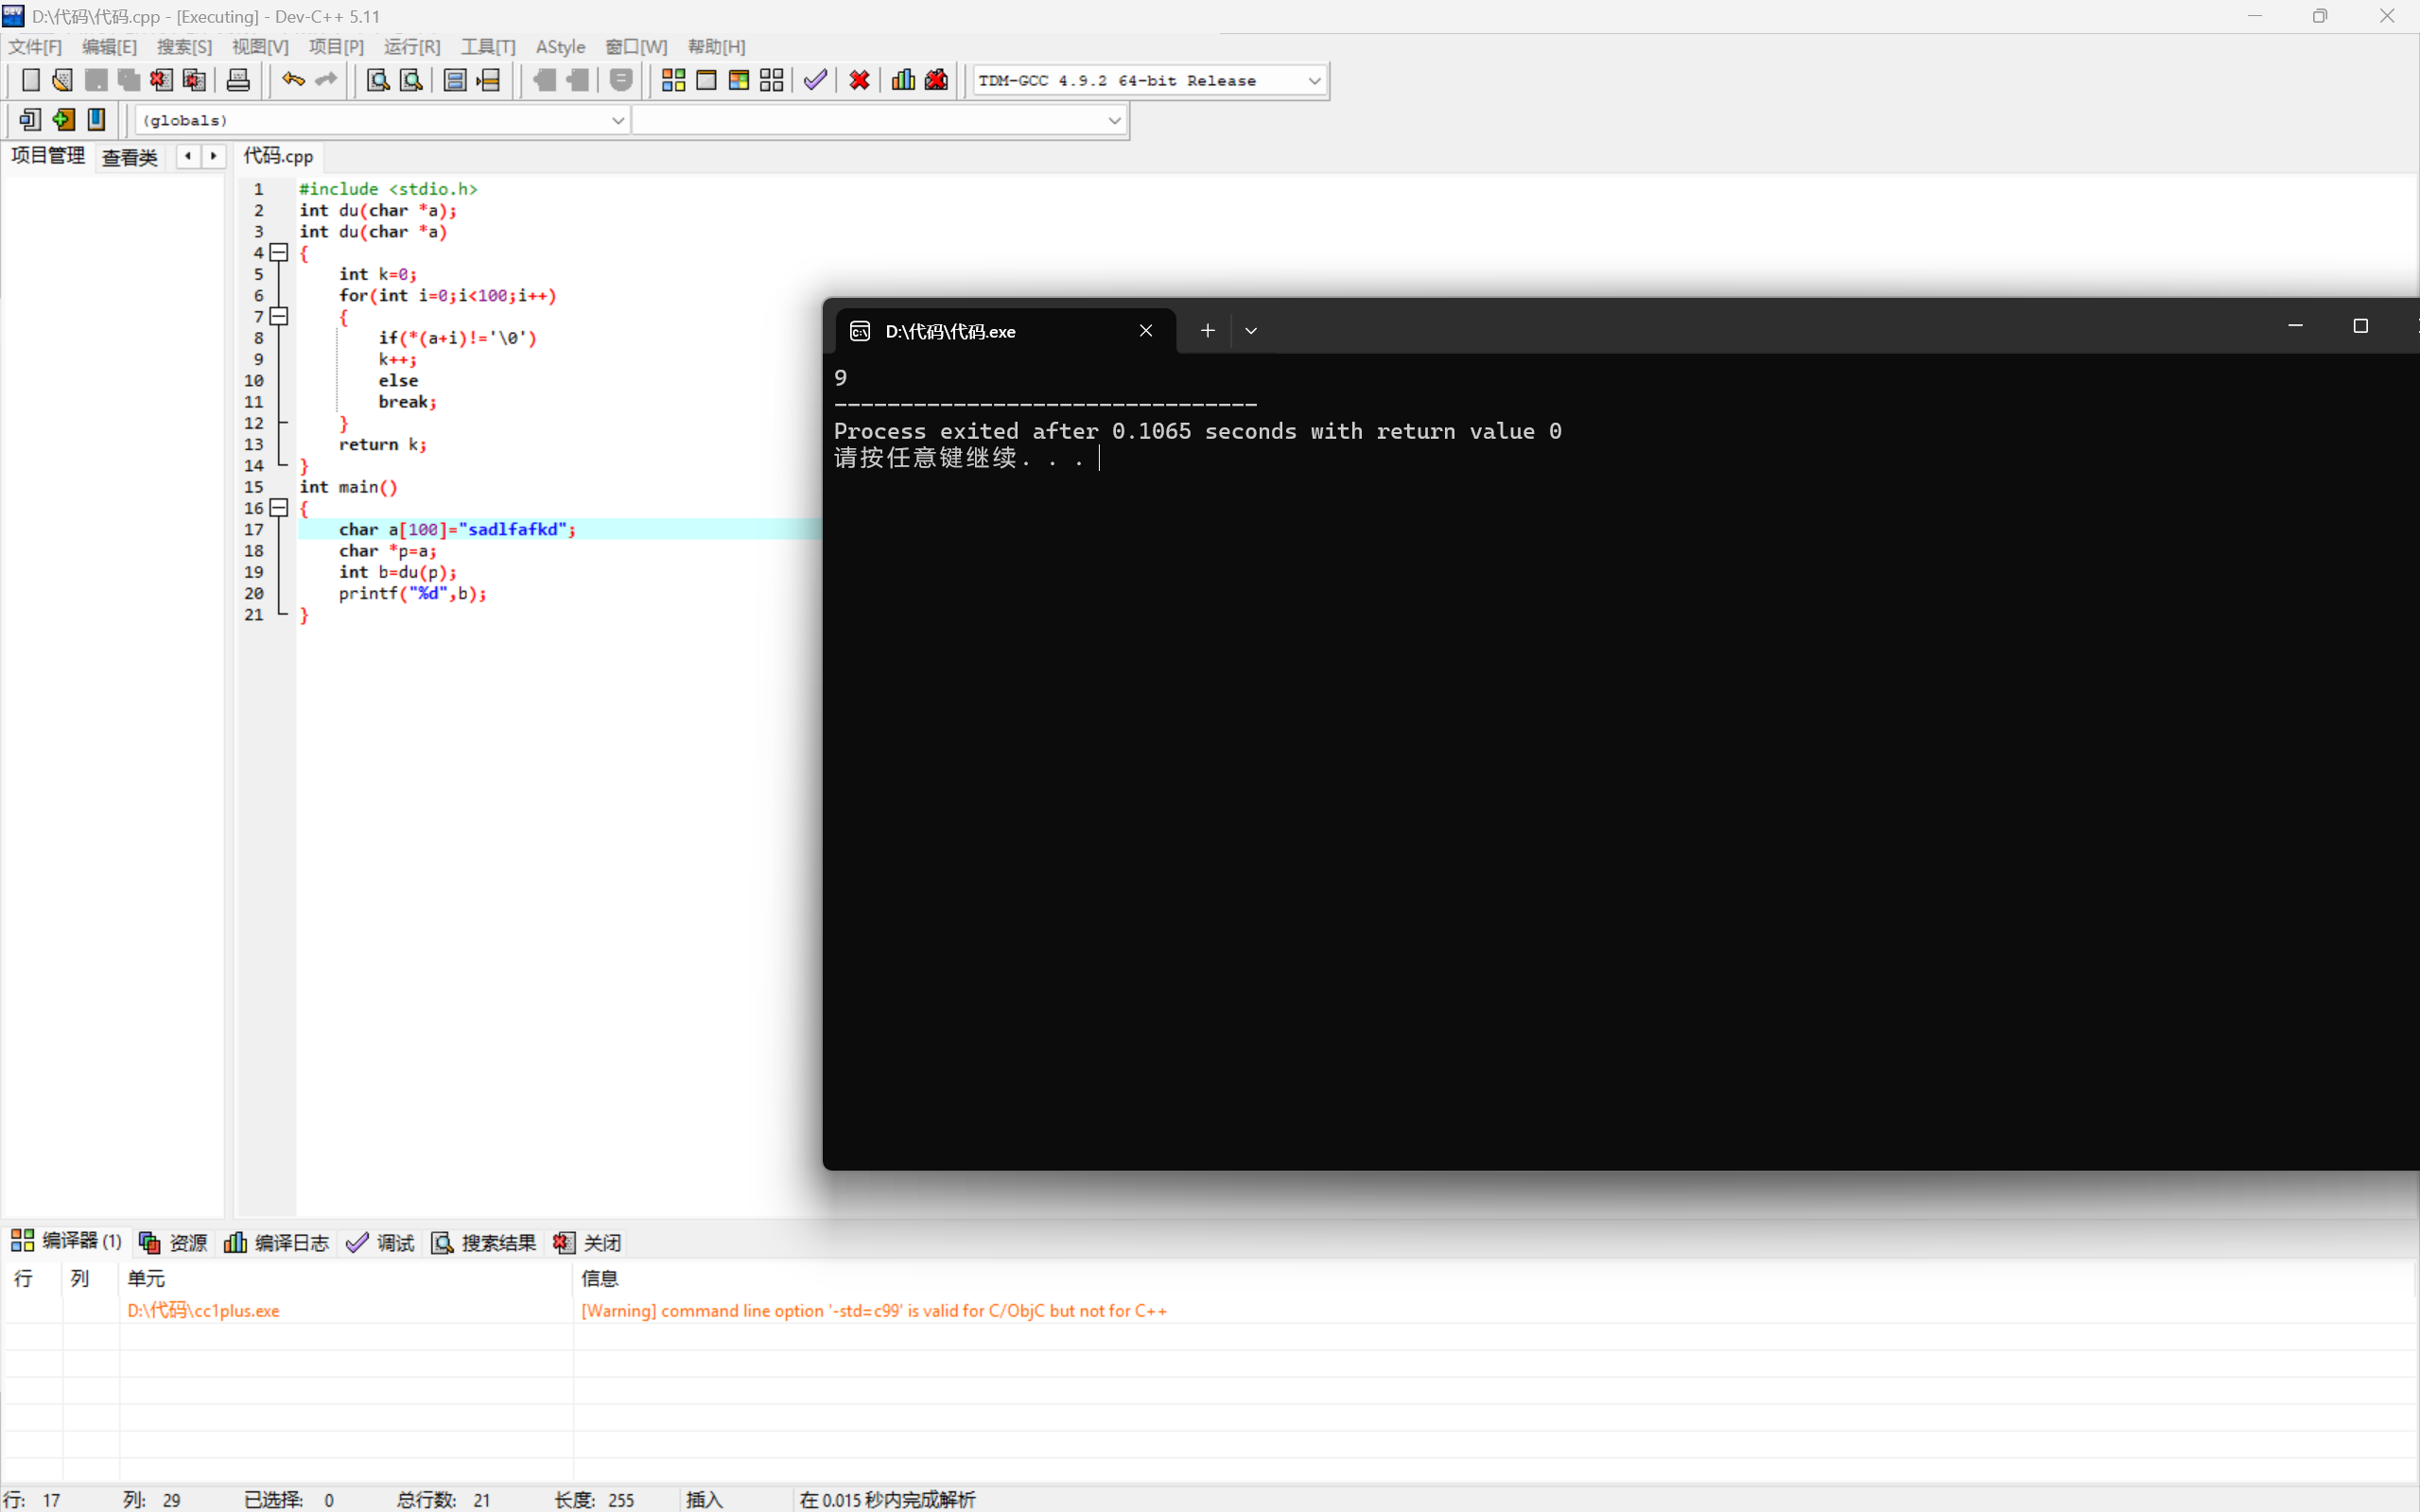The width and height of the screenshot is (2420, 1512).
Task: Click the Compile icon in toolbar
Action: [x=673, y=80]
